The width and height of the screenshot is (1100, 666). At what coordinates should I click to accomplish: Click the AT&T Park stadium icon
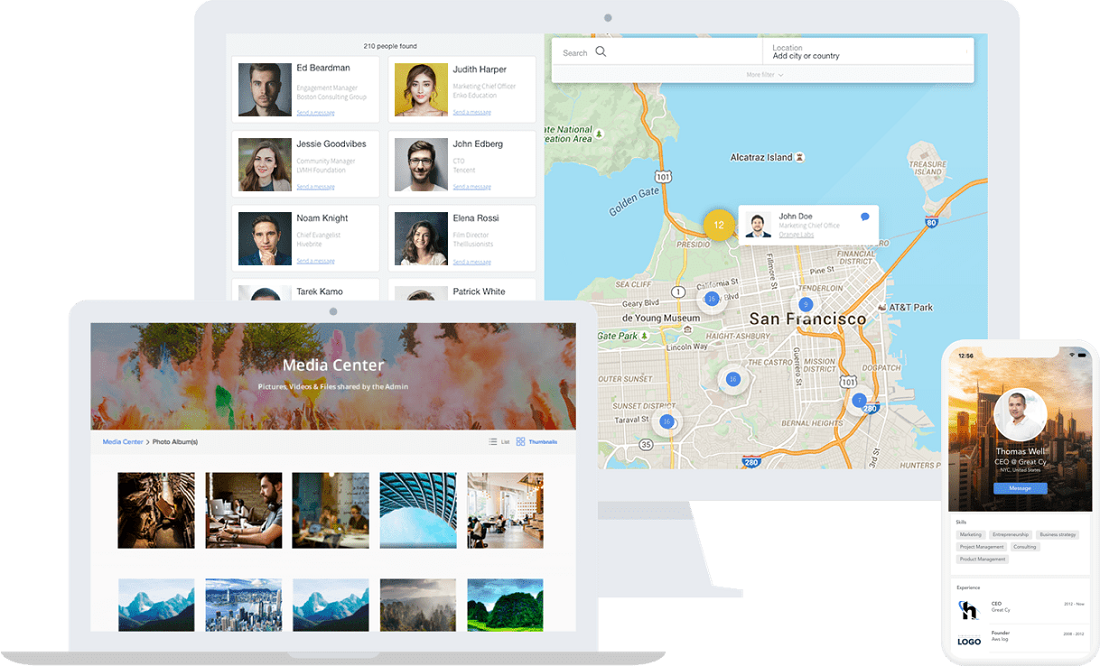pos(882,307)
